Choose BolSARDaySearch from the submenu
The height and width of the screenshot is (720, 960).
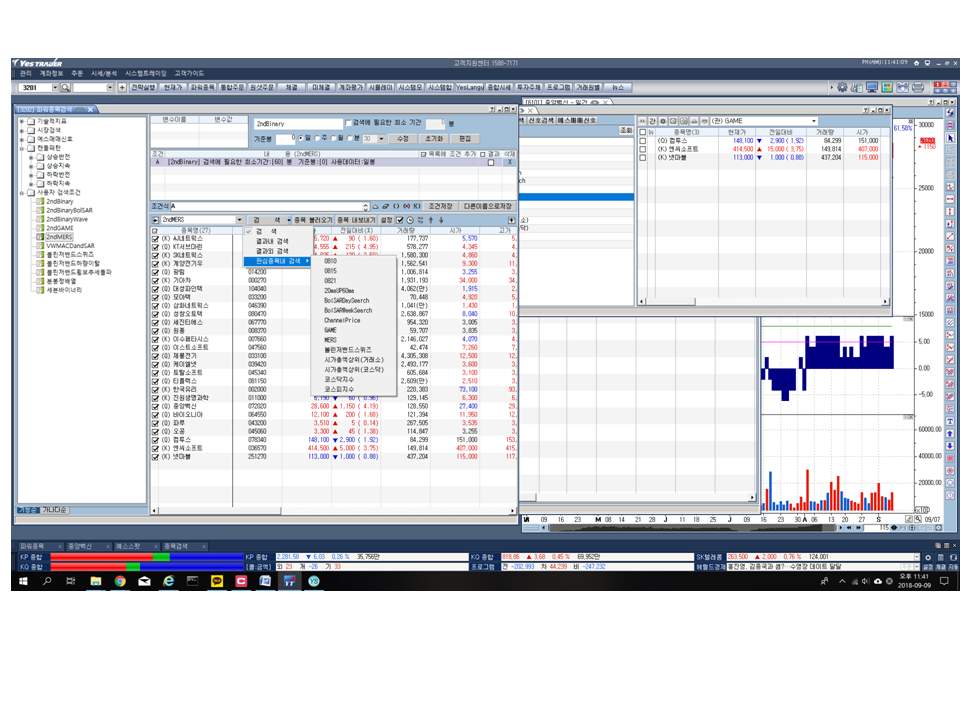tap(346, 301)
